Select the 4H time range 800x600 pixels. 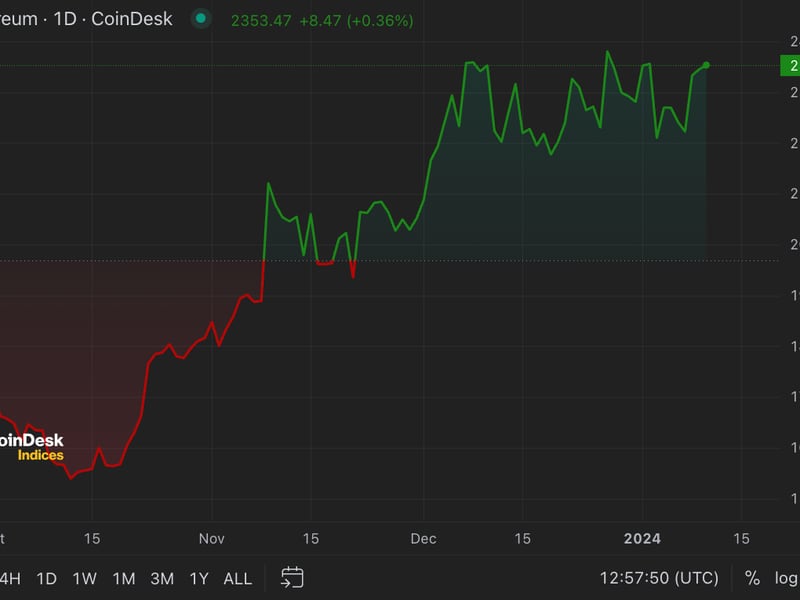[9, 578]
